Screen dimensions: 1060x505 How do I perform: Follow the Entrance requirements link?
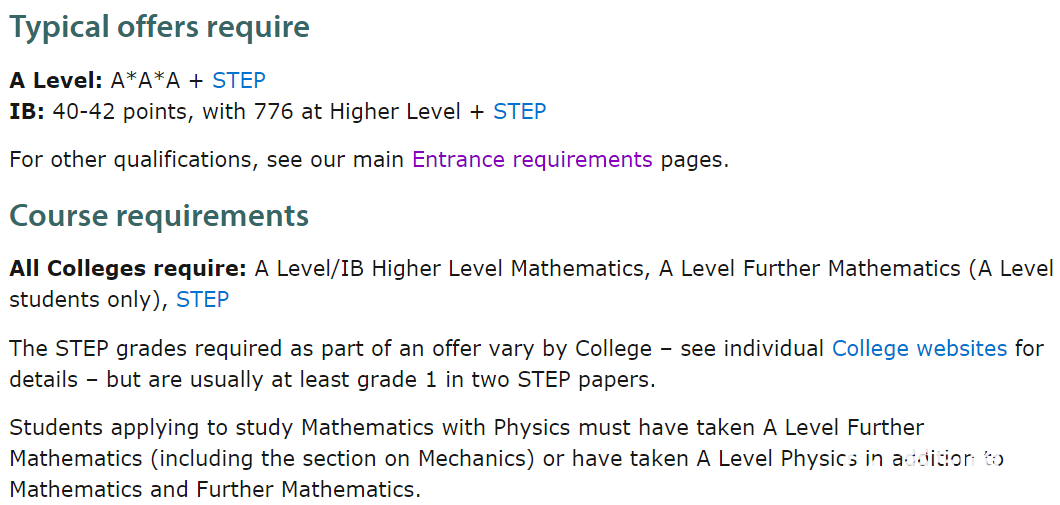(532, 160)
